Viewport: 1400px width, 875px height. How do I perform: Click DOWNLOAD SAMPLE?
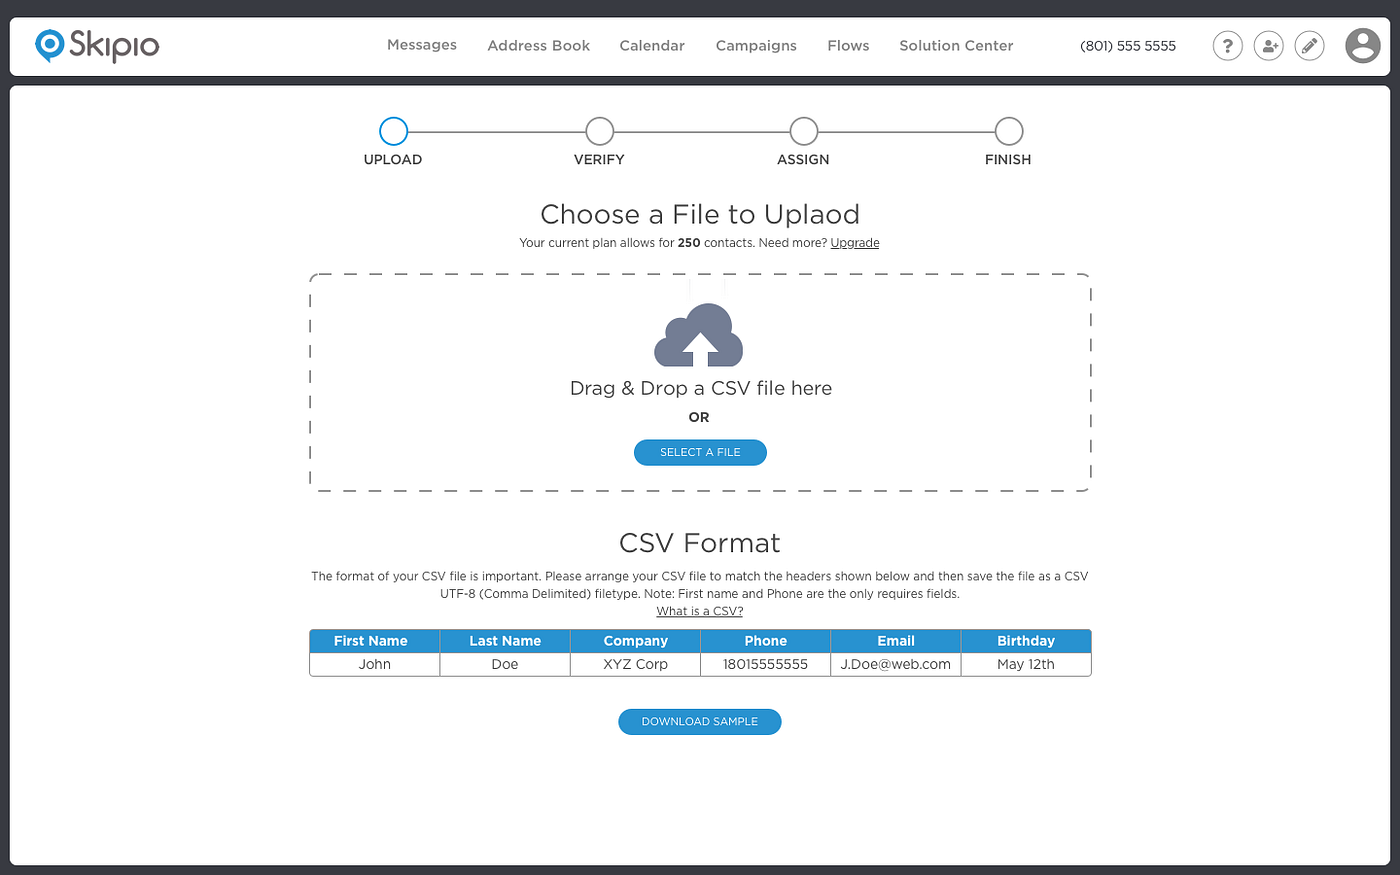click(699, 721)
